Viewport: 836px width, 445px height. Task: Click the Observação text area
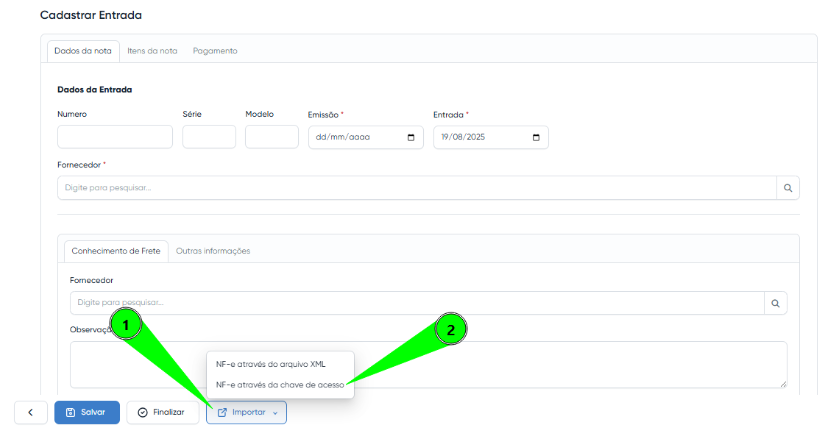tap(428, 365)
